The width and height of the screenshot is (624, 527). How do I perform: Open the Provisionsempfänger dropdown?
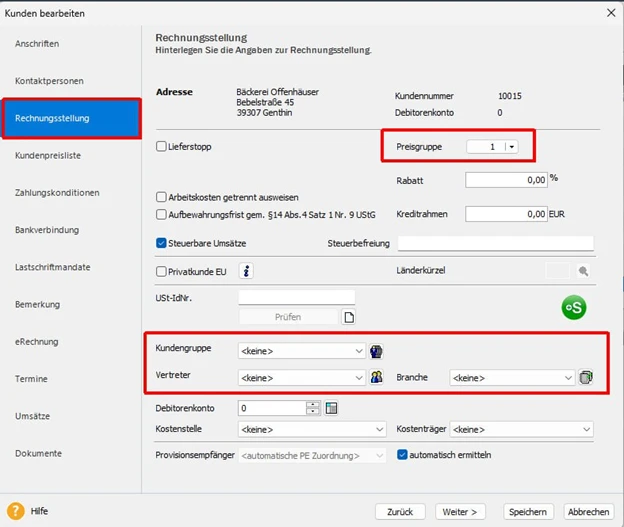coord(380,455)
